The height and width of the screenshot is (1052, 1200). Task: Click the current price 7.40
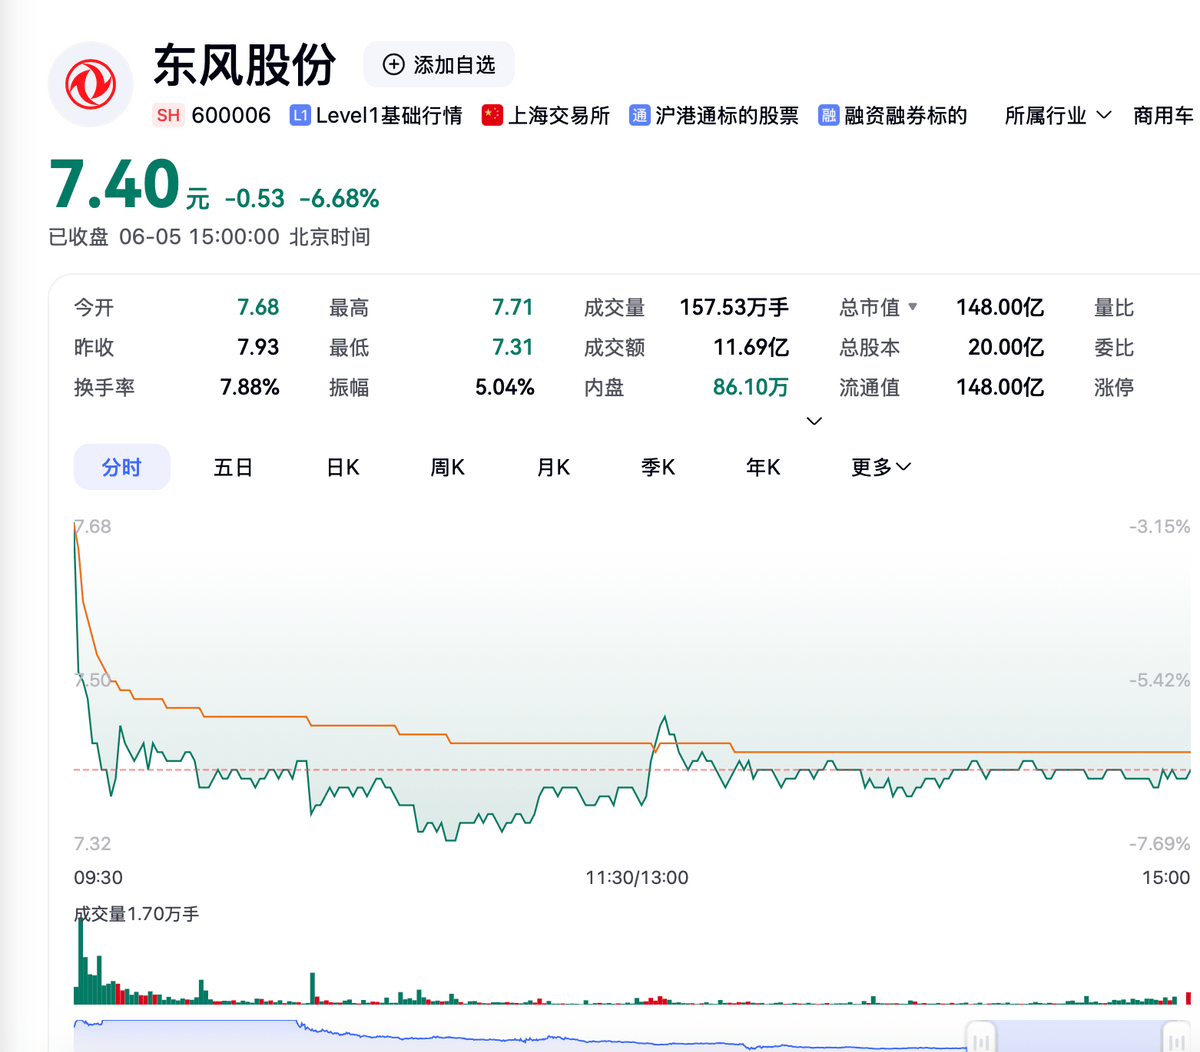point(115,185)
